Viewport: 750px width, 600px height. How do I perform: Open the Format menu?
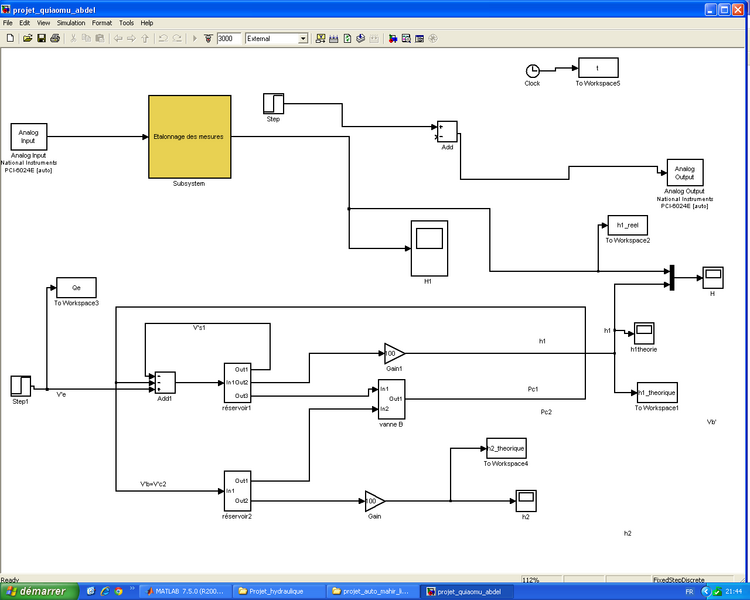tap(101, 22)
